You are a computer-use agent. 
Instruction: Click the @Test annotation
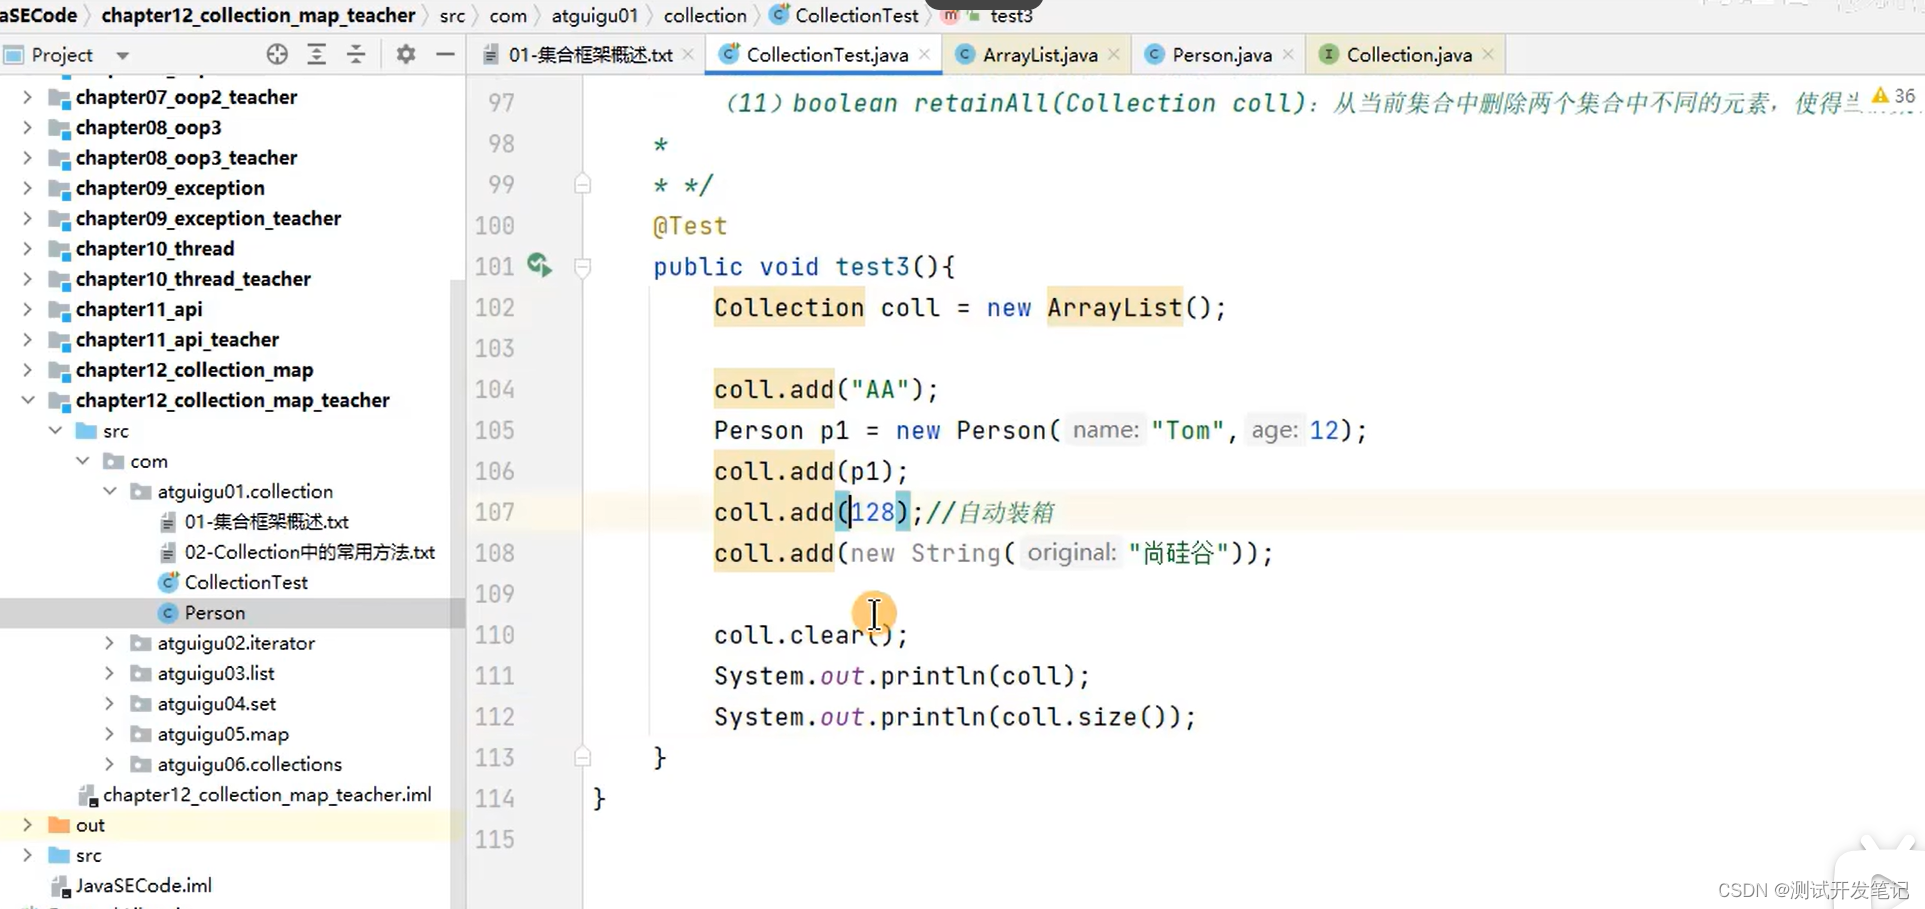tap(690, 226)
